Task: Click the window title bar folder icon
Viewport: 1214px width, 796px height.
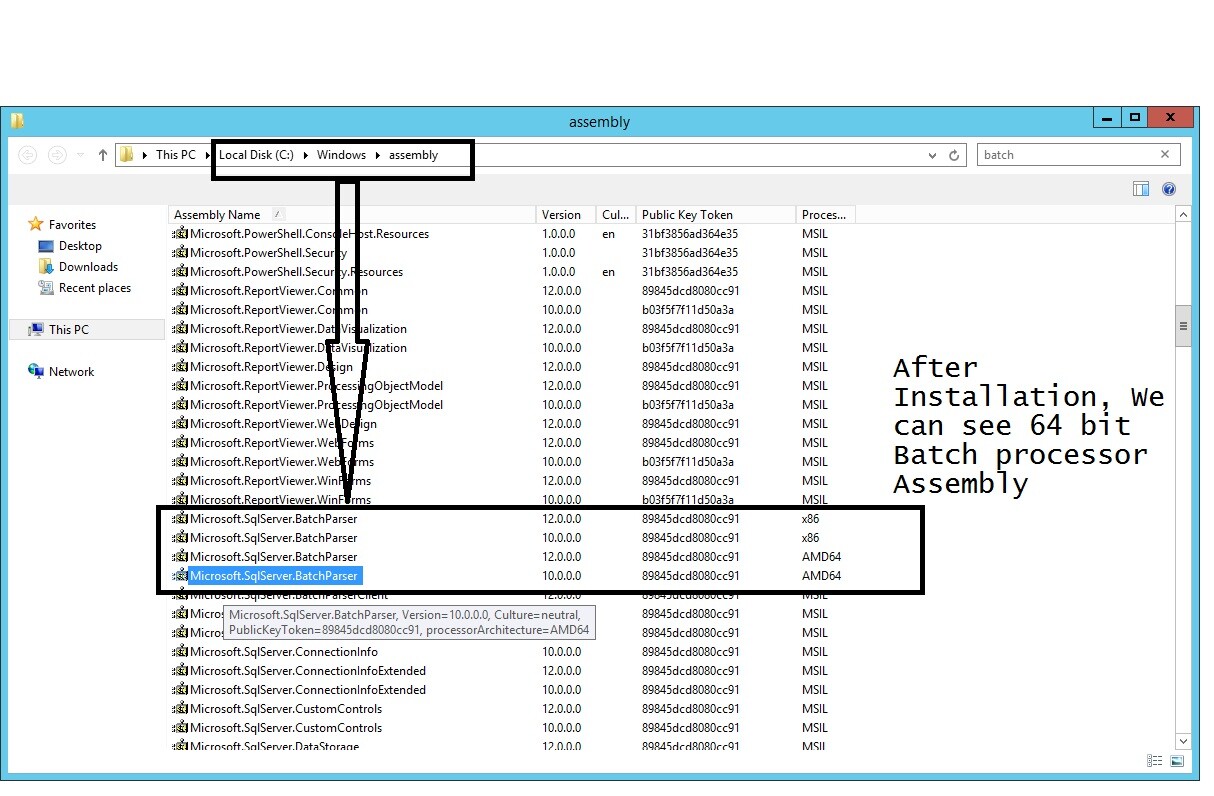Action: (17, 121)
